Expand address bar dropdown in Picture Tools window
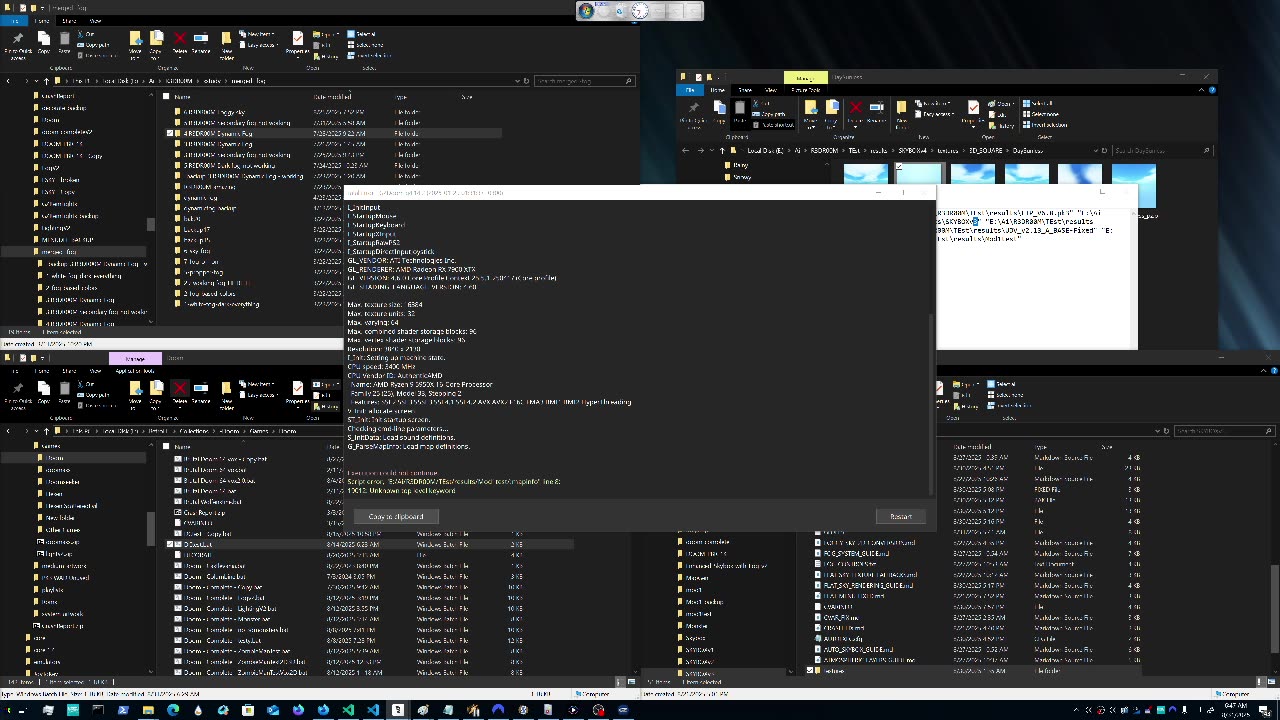 click(1097, 150)
